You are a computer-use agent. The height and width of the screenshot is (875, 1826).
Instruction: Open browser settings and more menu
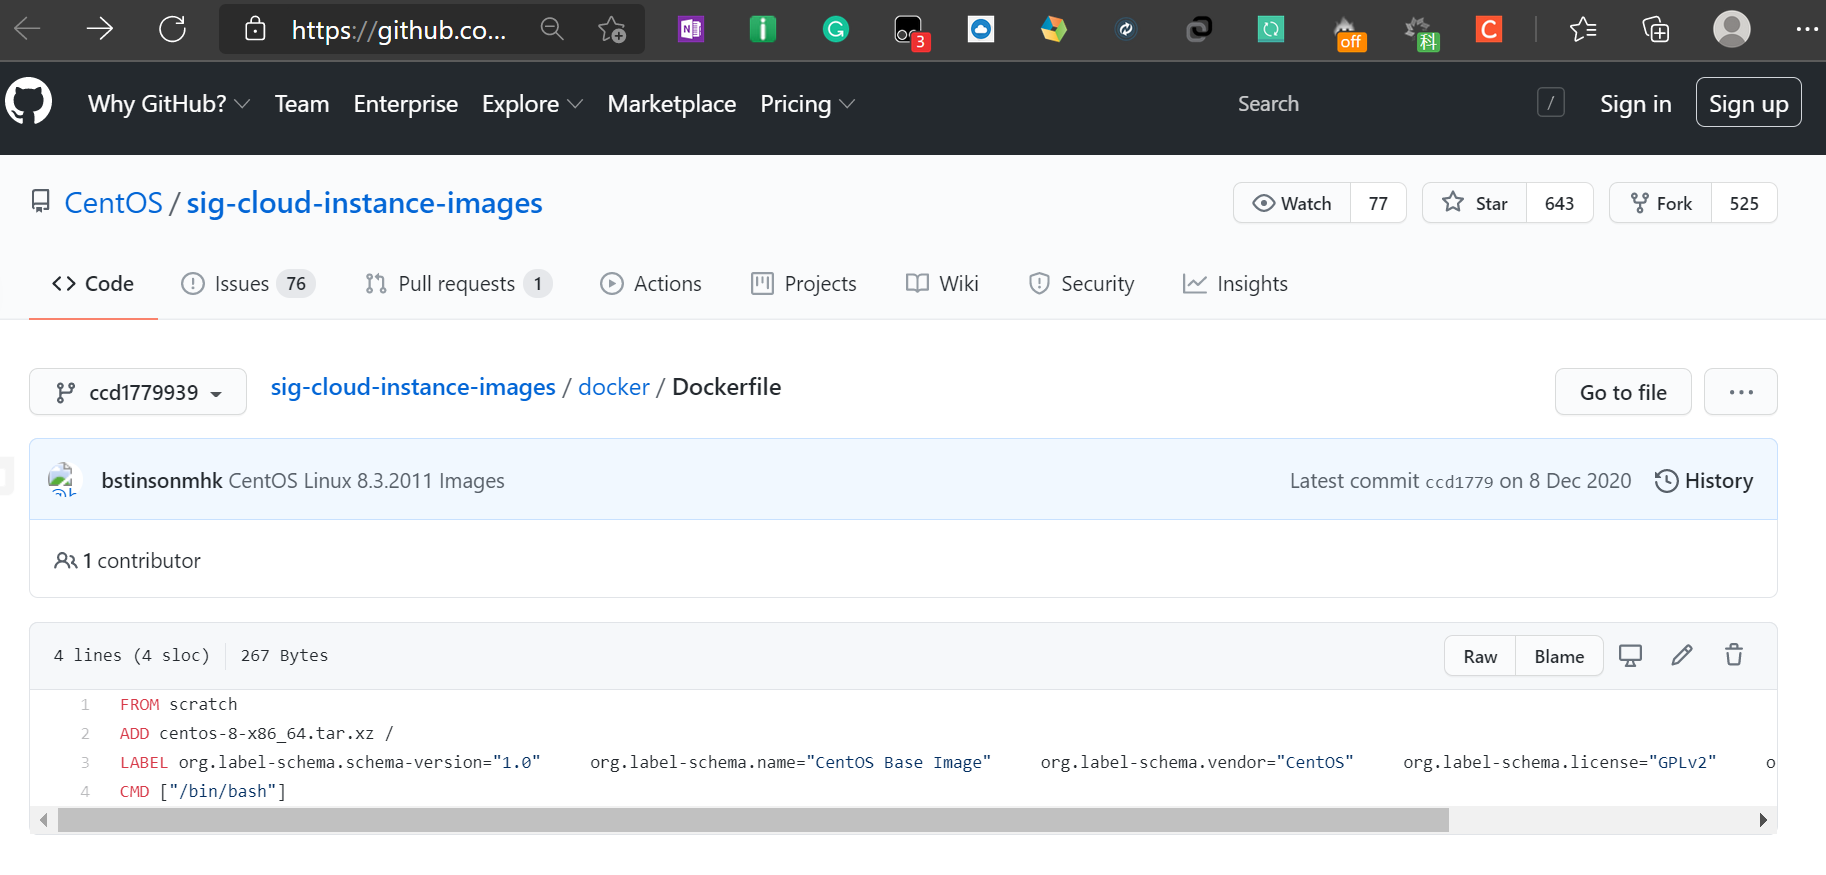pyautogui.click(x=1807, y=29)
